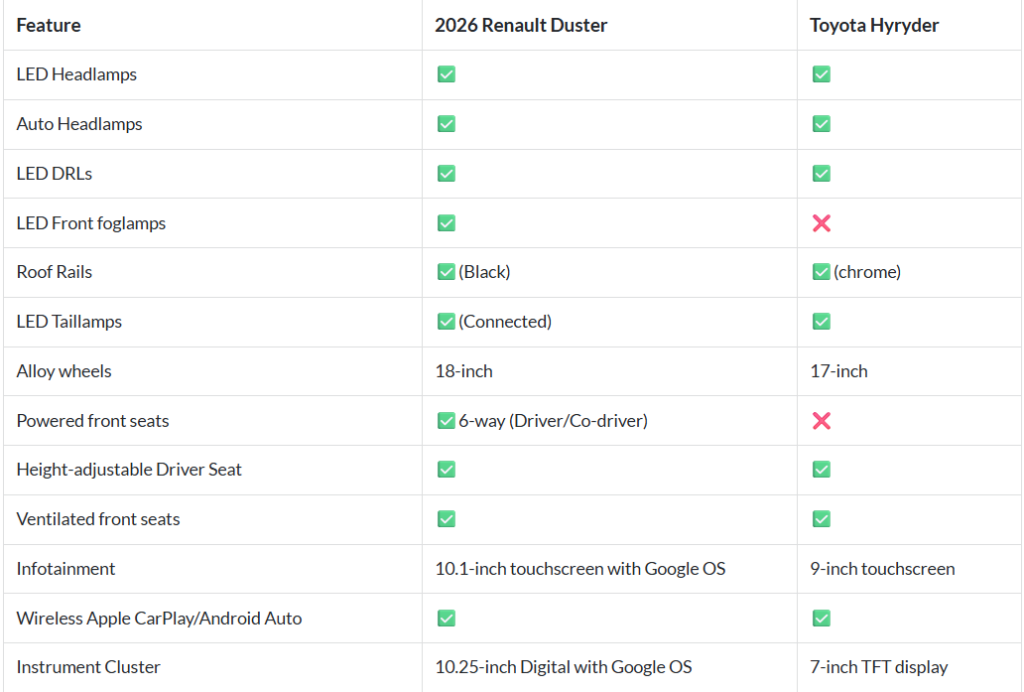The image size is (1024, 692).
Task: Click the Hyryder LED Taillamps checkmark
Action: tap(821, 322)
